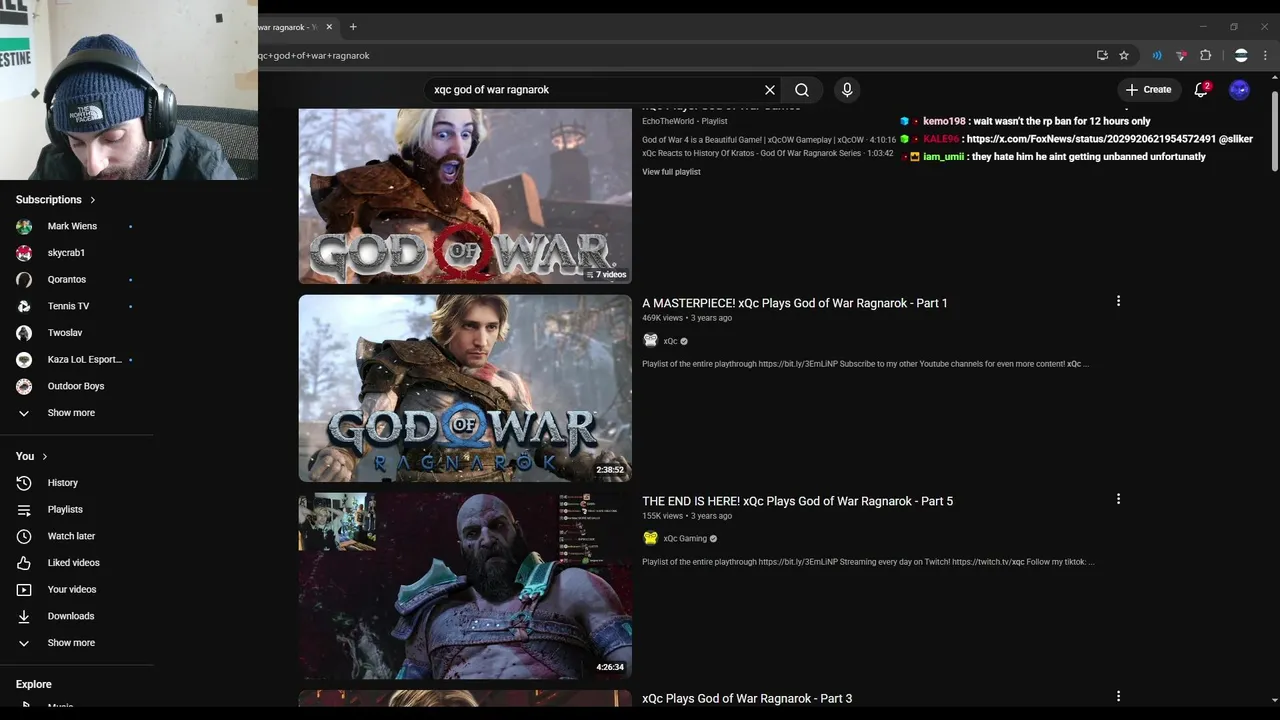This screenshot has width=1280, height=720.
Task: Click the xQc channel avatar icon
Action: coord(650,341)
